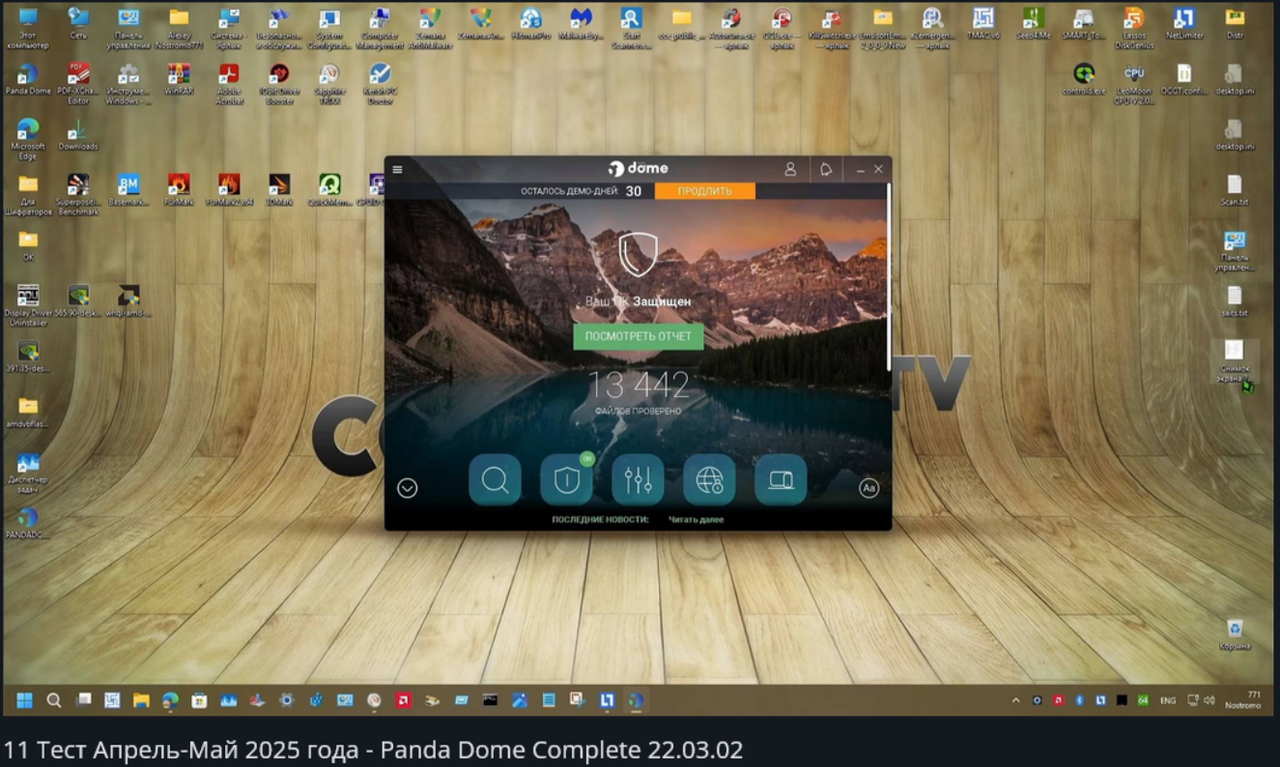
Task: Click the ENG language indicator
Action: (1168, 701)
